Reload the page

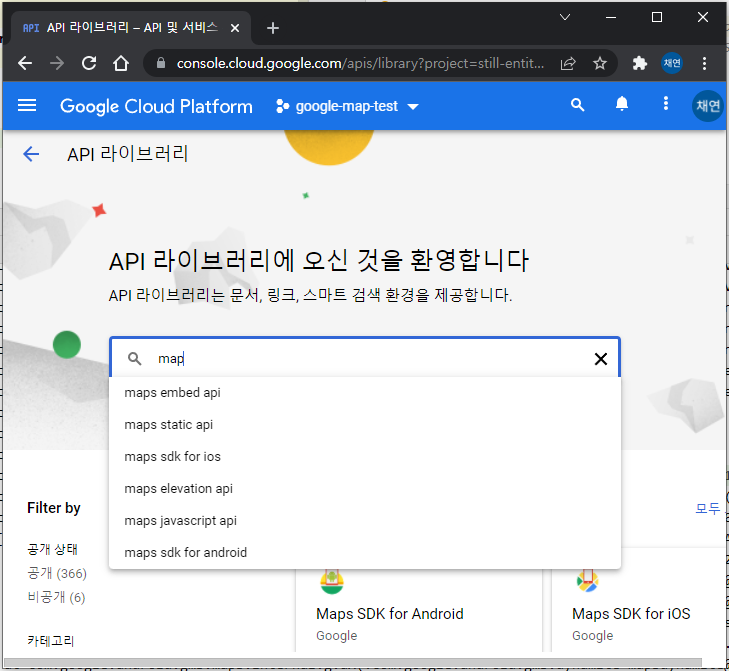point(89,63)
